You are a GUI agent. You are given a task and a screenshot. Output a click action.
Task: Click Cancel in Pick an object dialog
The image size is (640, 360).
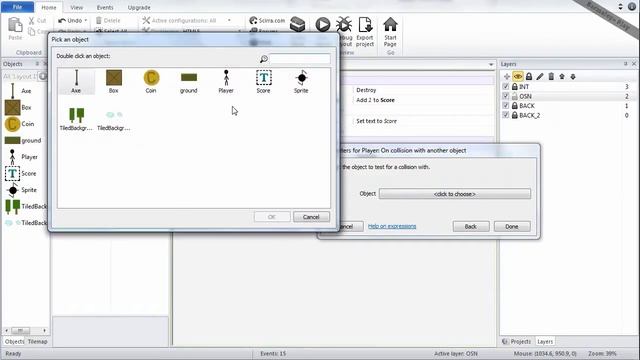311,217
